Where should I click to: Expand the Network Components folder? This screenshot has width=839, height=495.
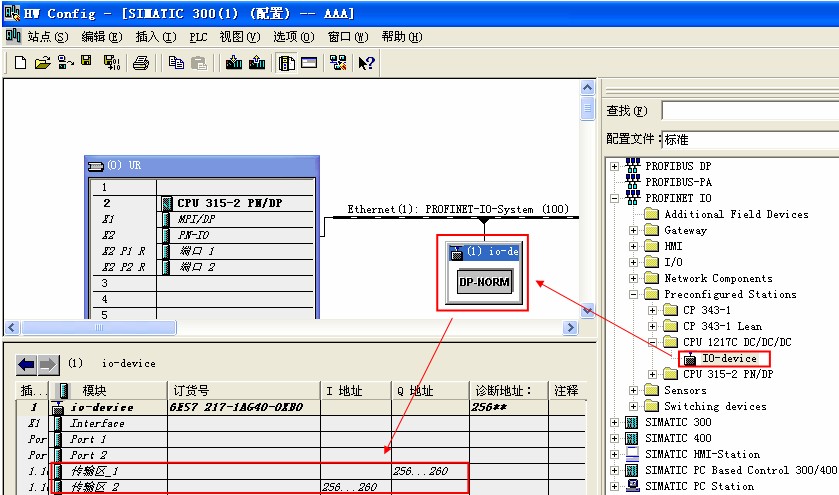pyautogui.click(x=634, y=278)
